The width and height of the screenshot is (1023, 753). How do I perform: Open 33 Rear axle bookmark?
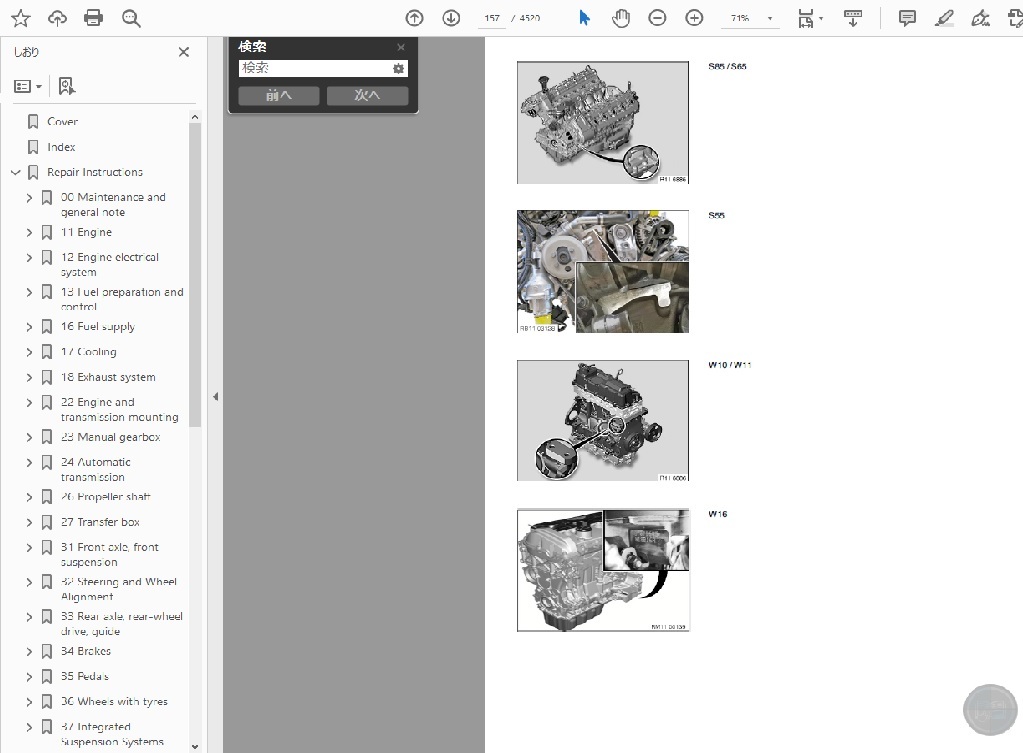[x=122, y=623]
